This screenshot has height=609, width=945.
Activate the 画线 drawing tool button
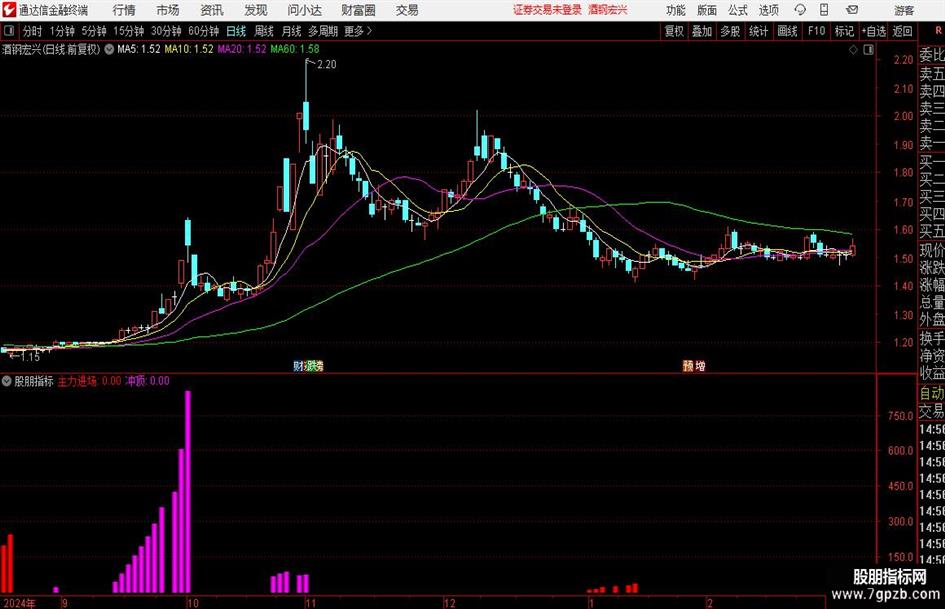[x=787, y=31]
